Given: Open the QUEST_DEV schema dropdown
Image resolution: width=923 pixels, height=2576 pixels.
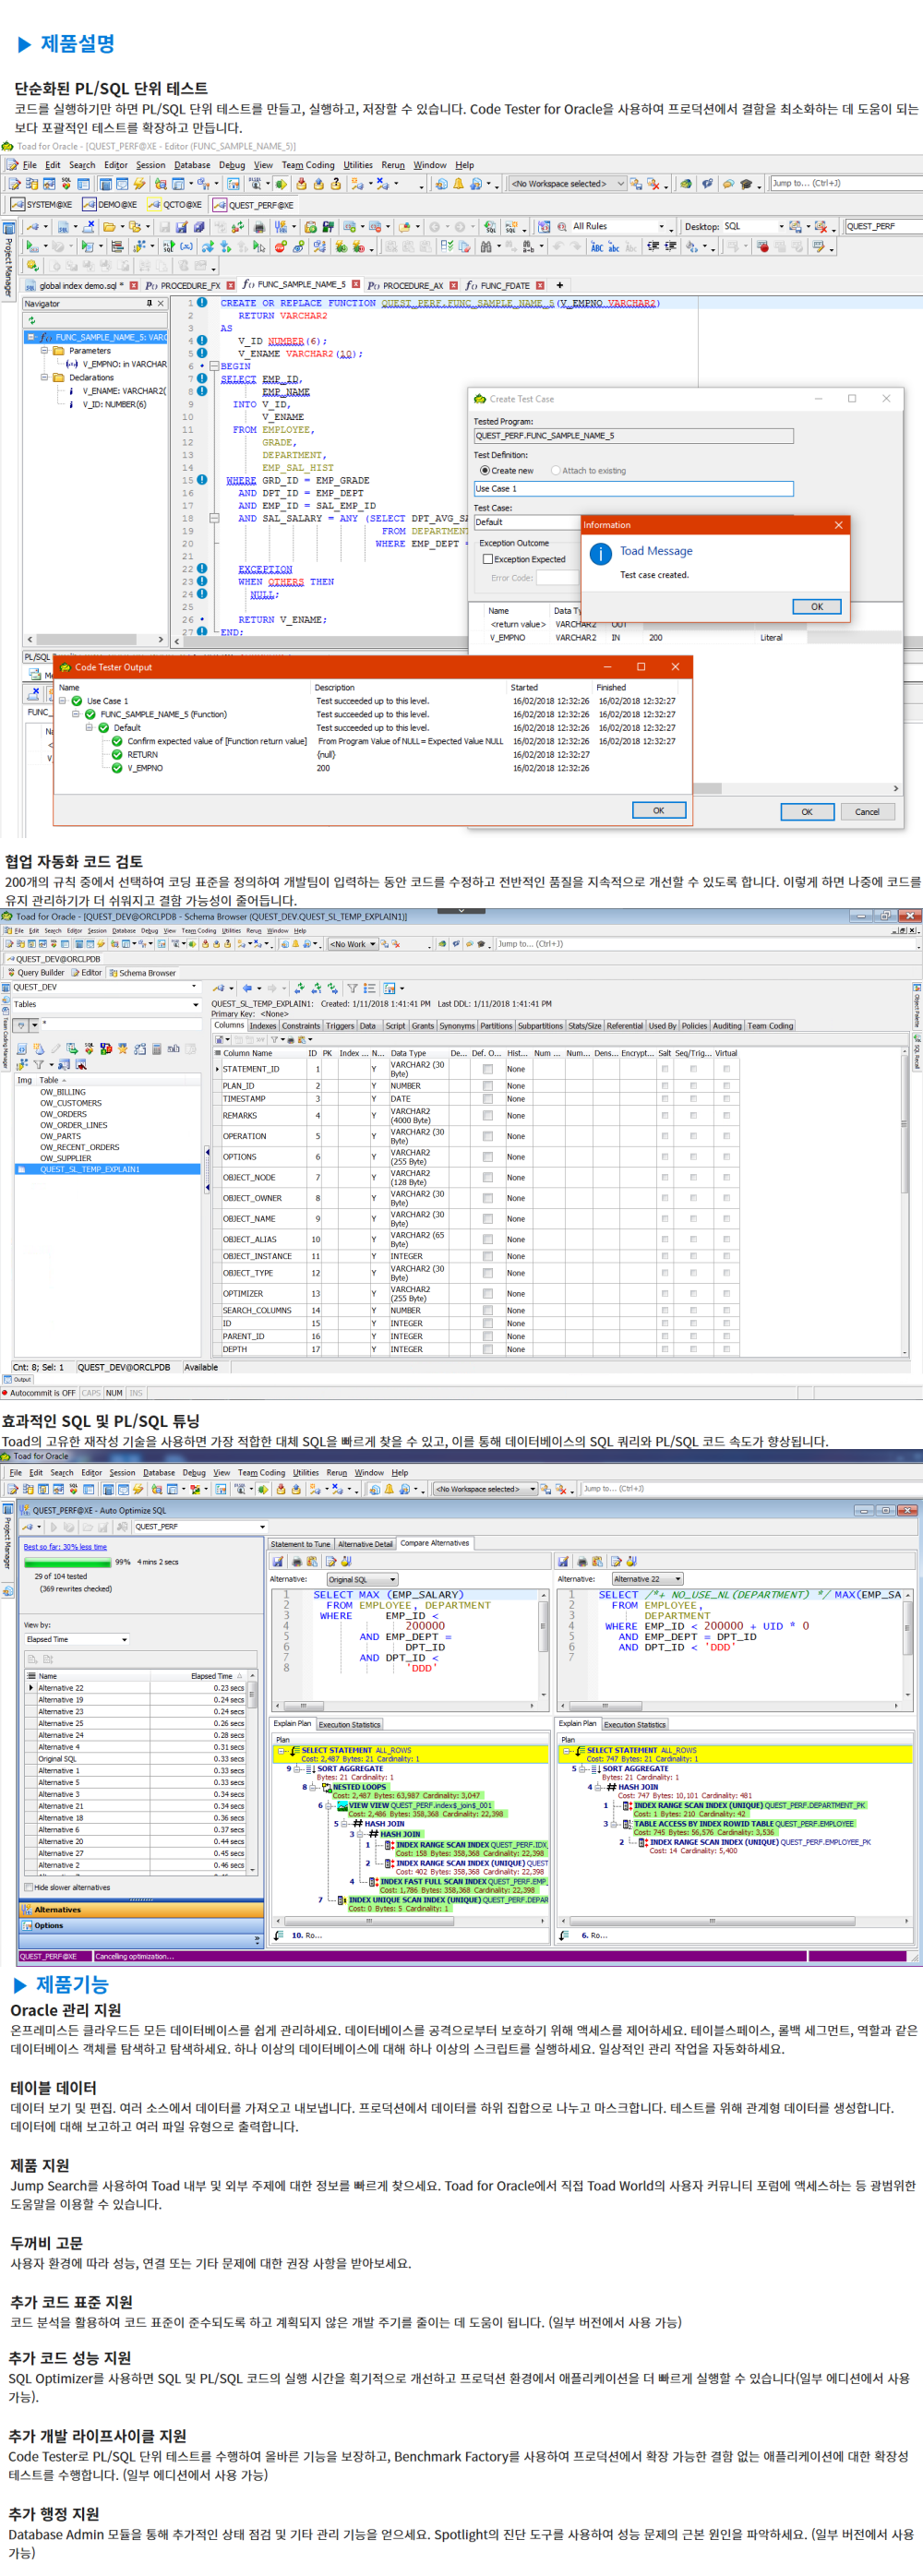Looking at the screenshot, I should [195, 987].
